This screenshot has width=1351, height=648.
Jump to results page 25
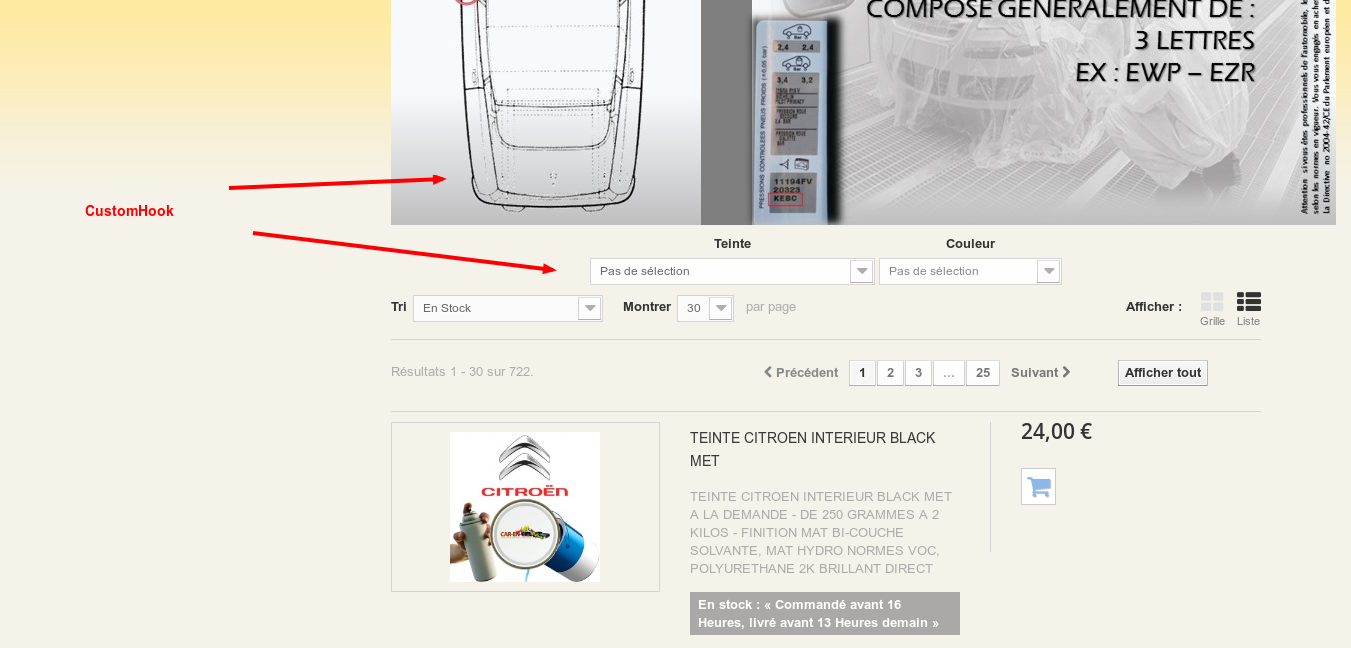point(983,373)
